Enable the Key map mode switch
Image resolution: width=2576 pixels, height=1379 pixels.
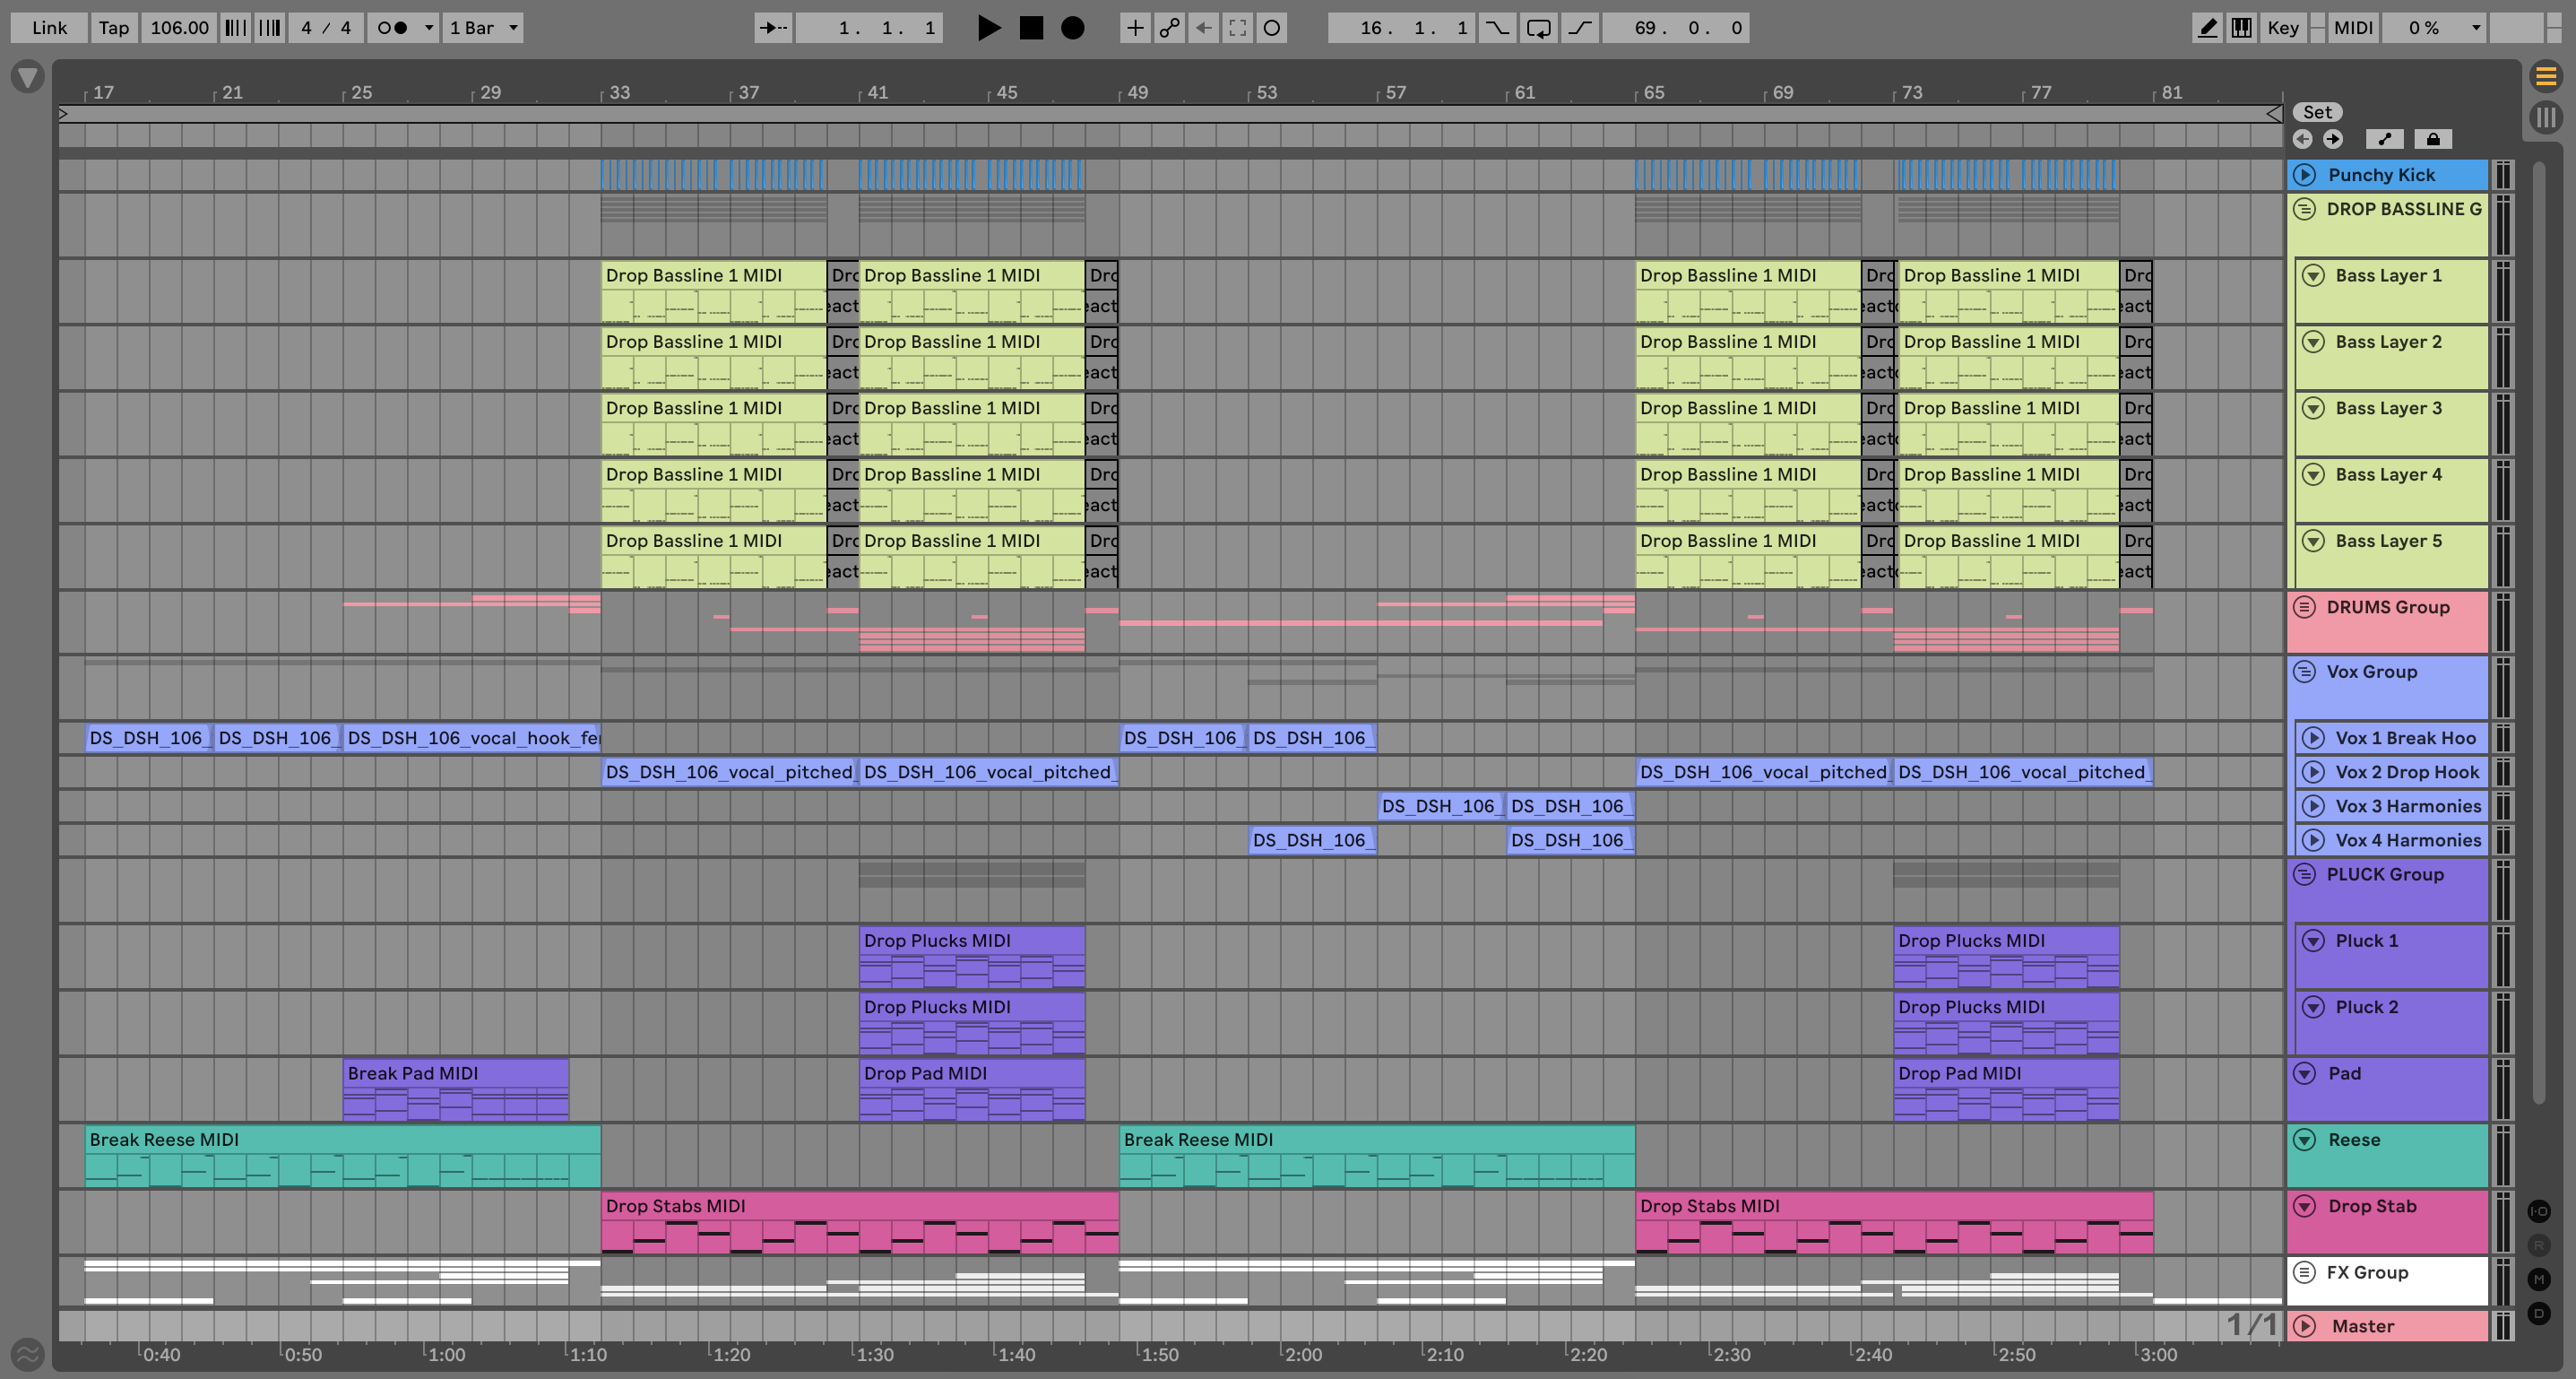click(x=2282, y=28)
